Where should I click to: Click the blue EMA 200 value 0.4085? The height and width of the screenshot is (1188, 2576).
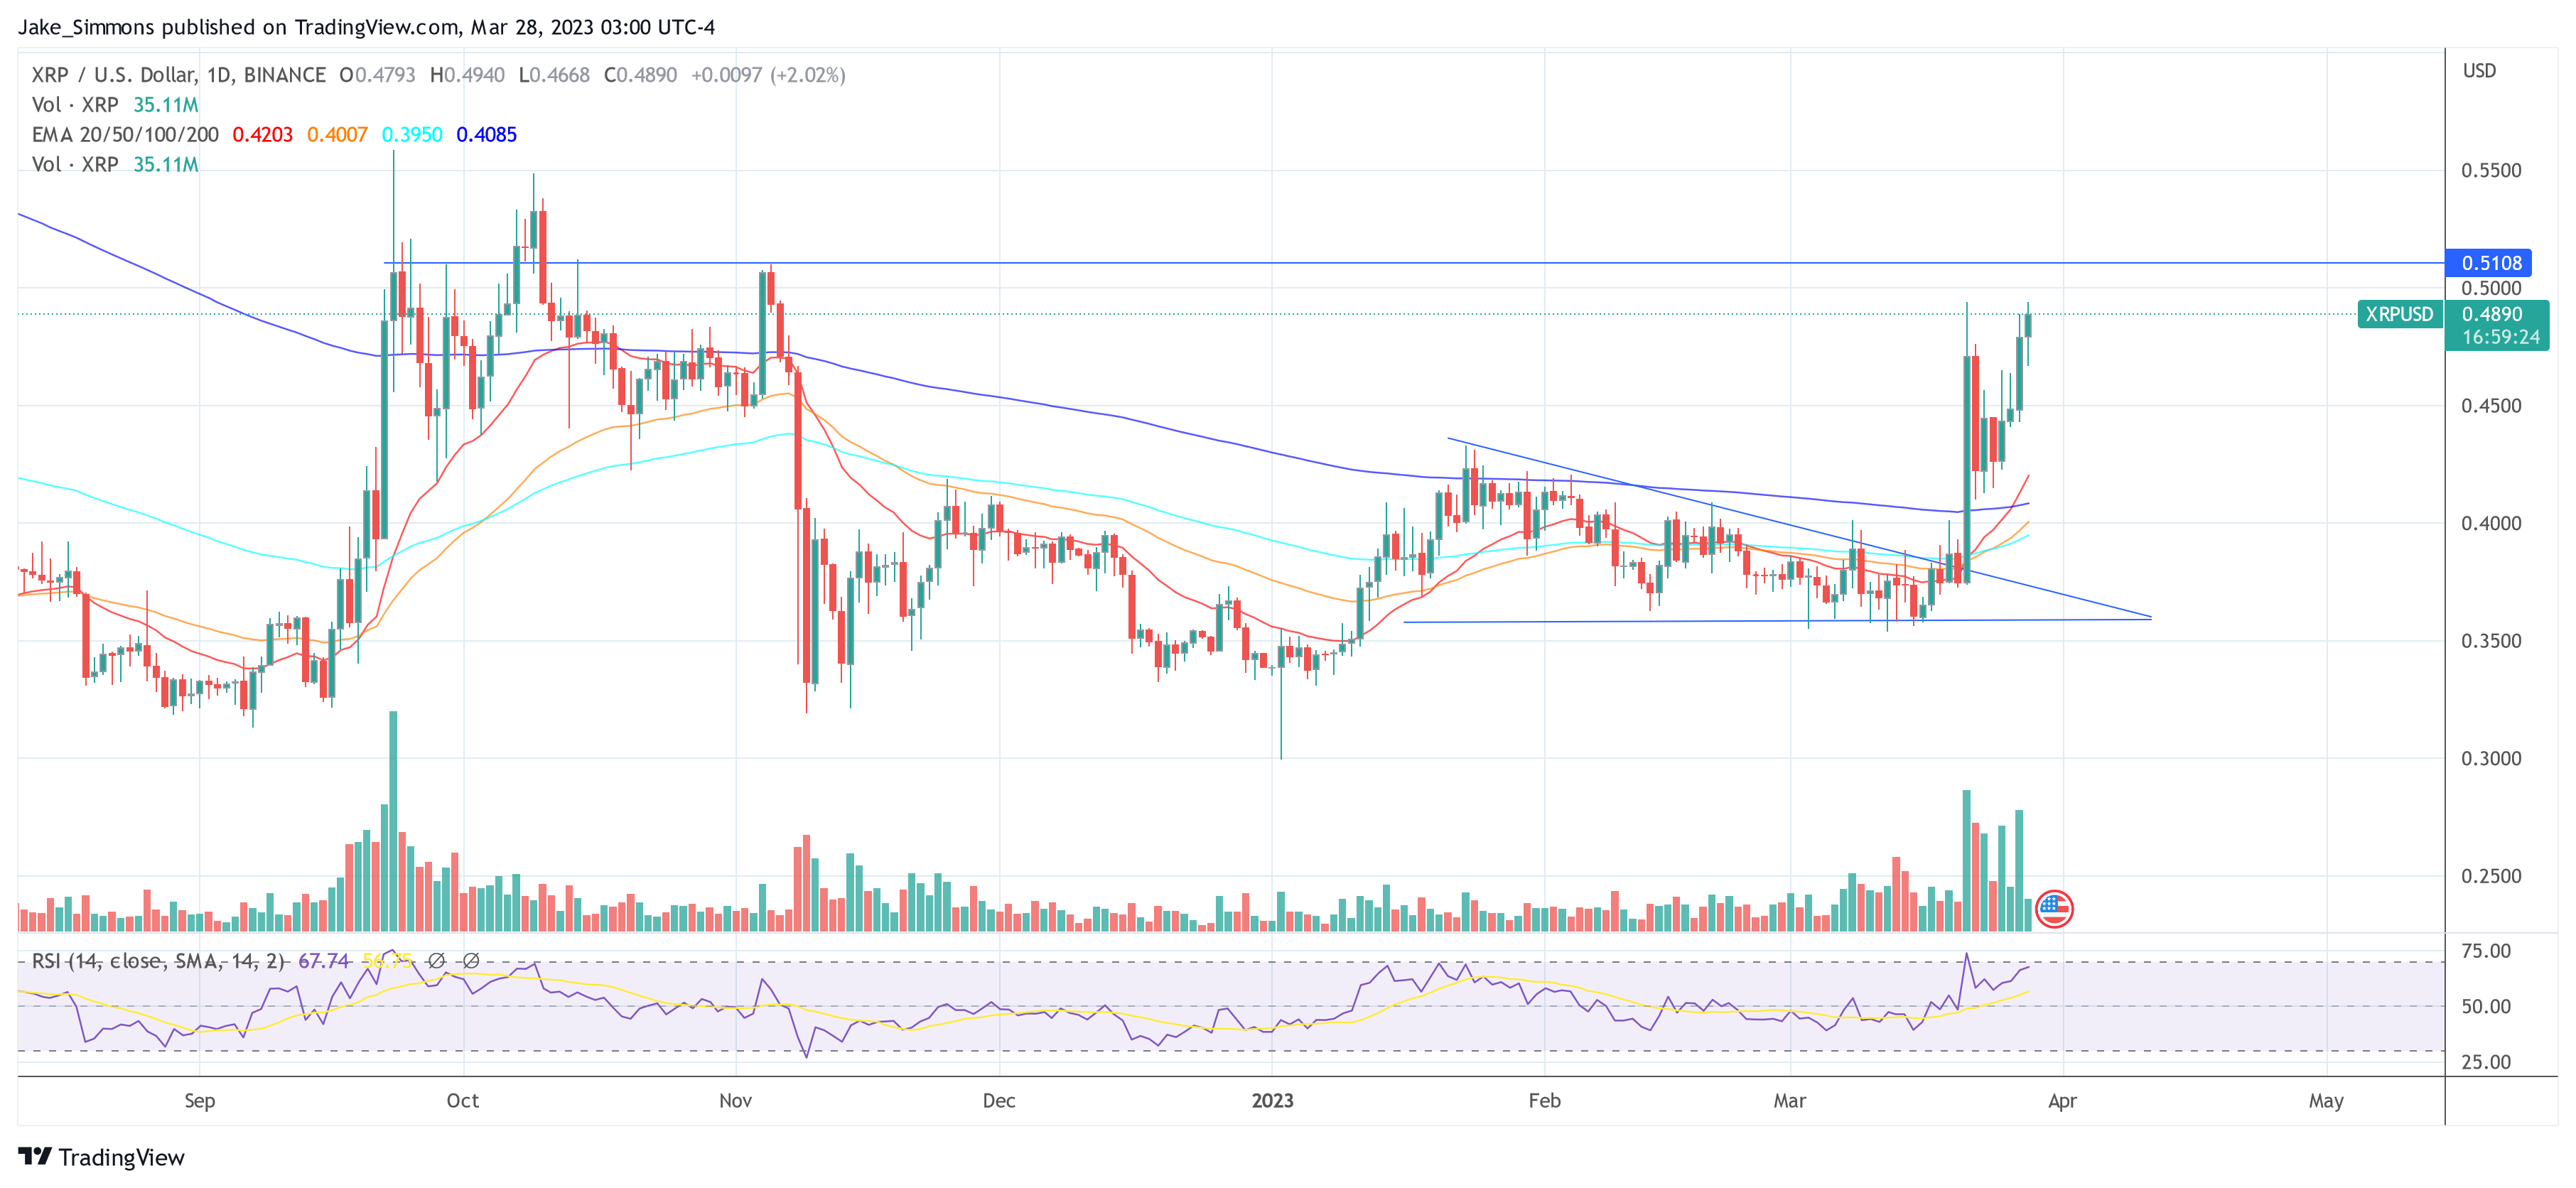[x=486, y=134]
